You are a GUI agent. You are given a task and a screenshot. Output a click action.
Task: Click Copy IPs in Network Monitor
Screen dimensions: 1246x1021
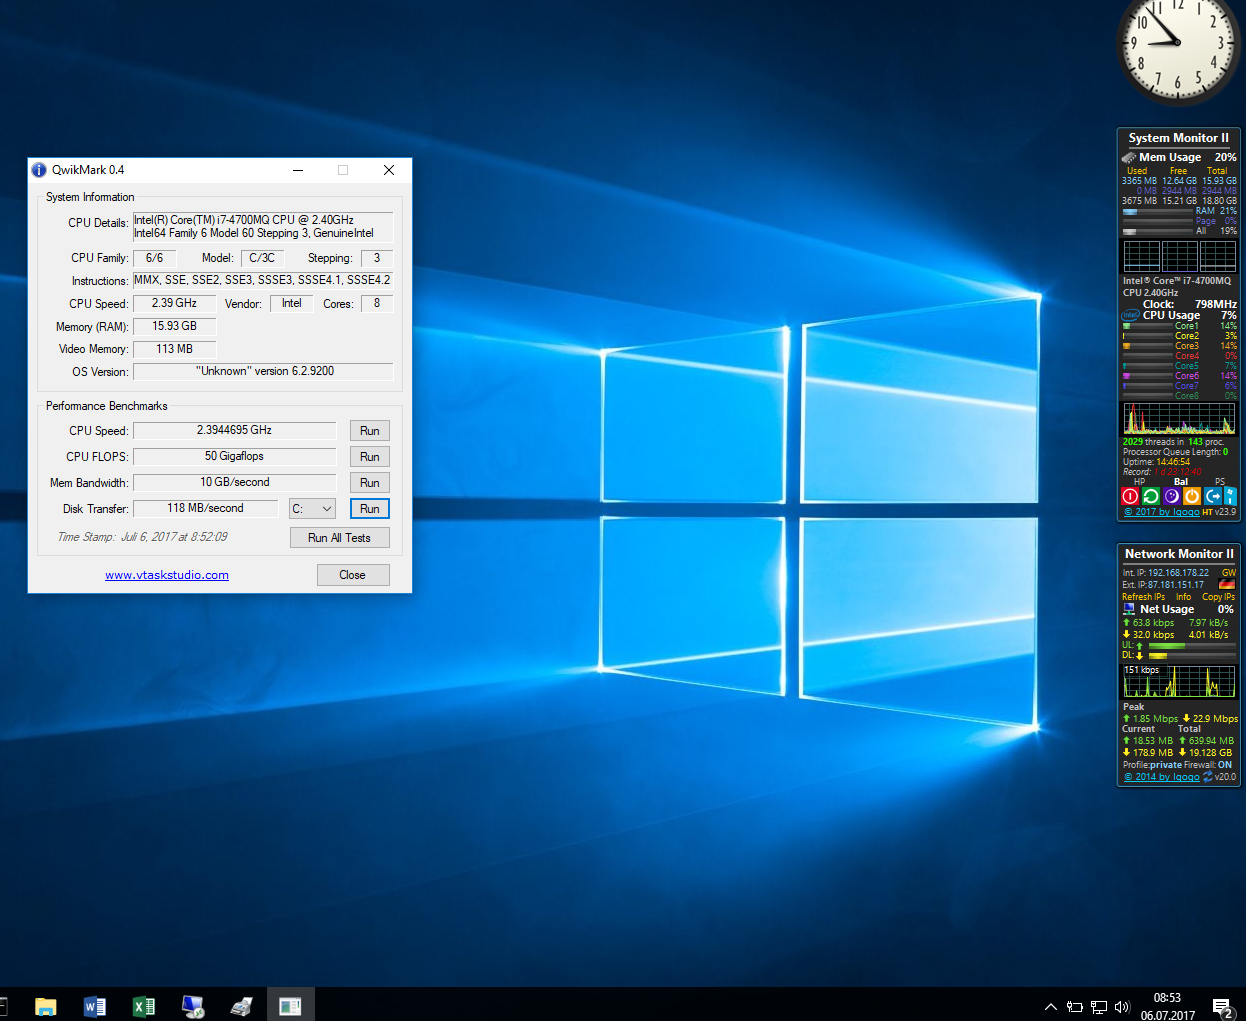1218,597
